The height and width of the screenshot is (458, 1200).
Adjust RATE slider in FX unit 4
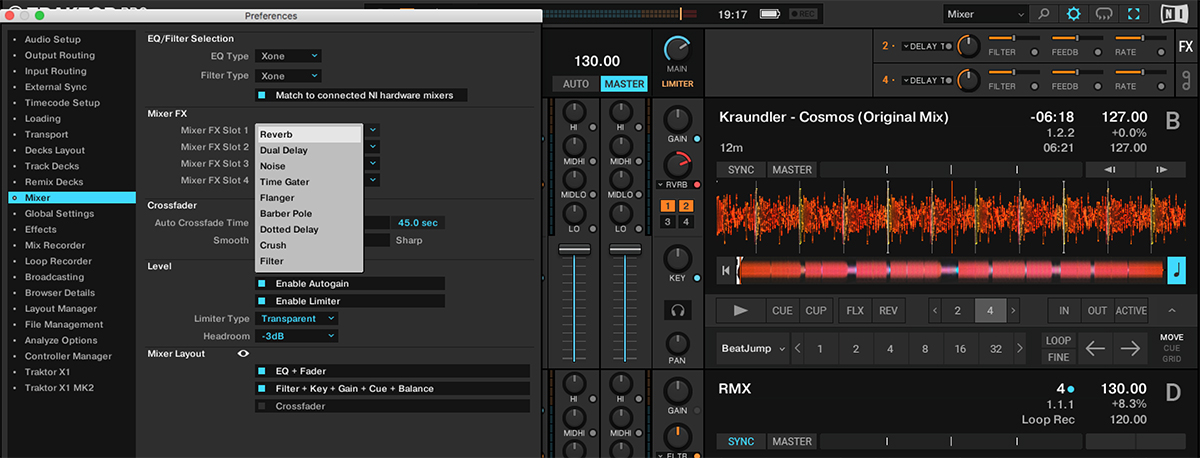(1140, 72)
